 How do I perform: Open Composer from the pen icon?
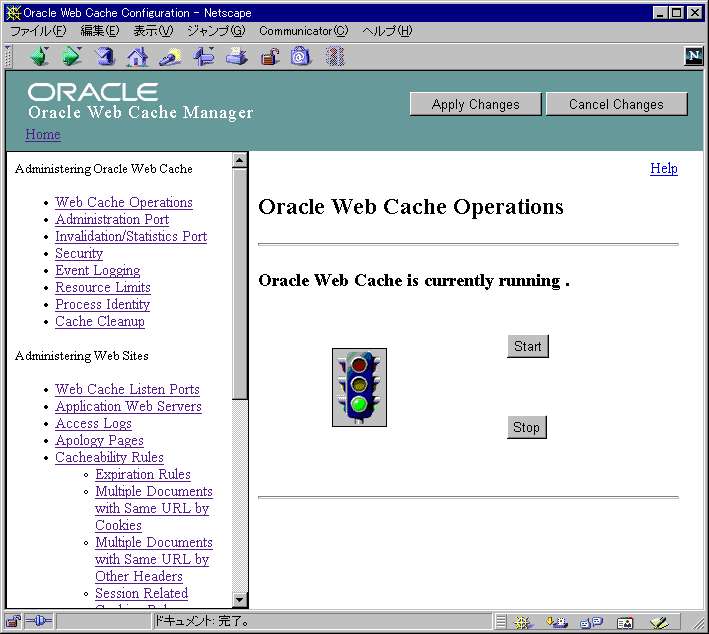pos(659,623)
